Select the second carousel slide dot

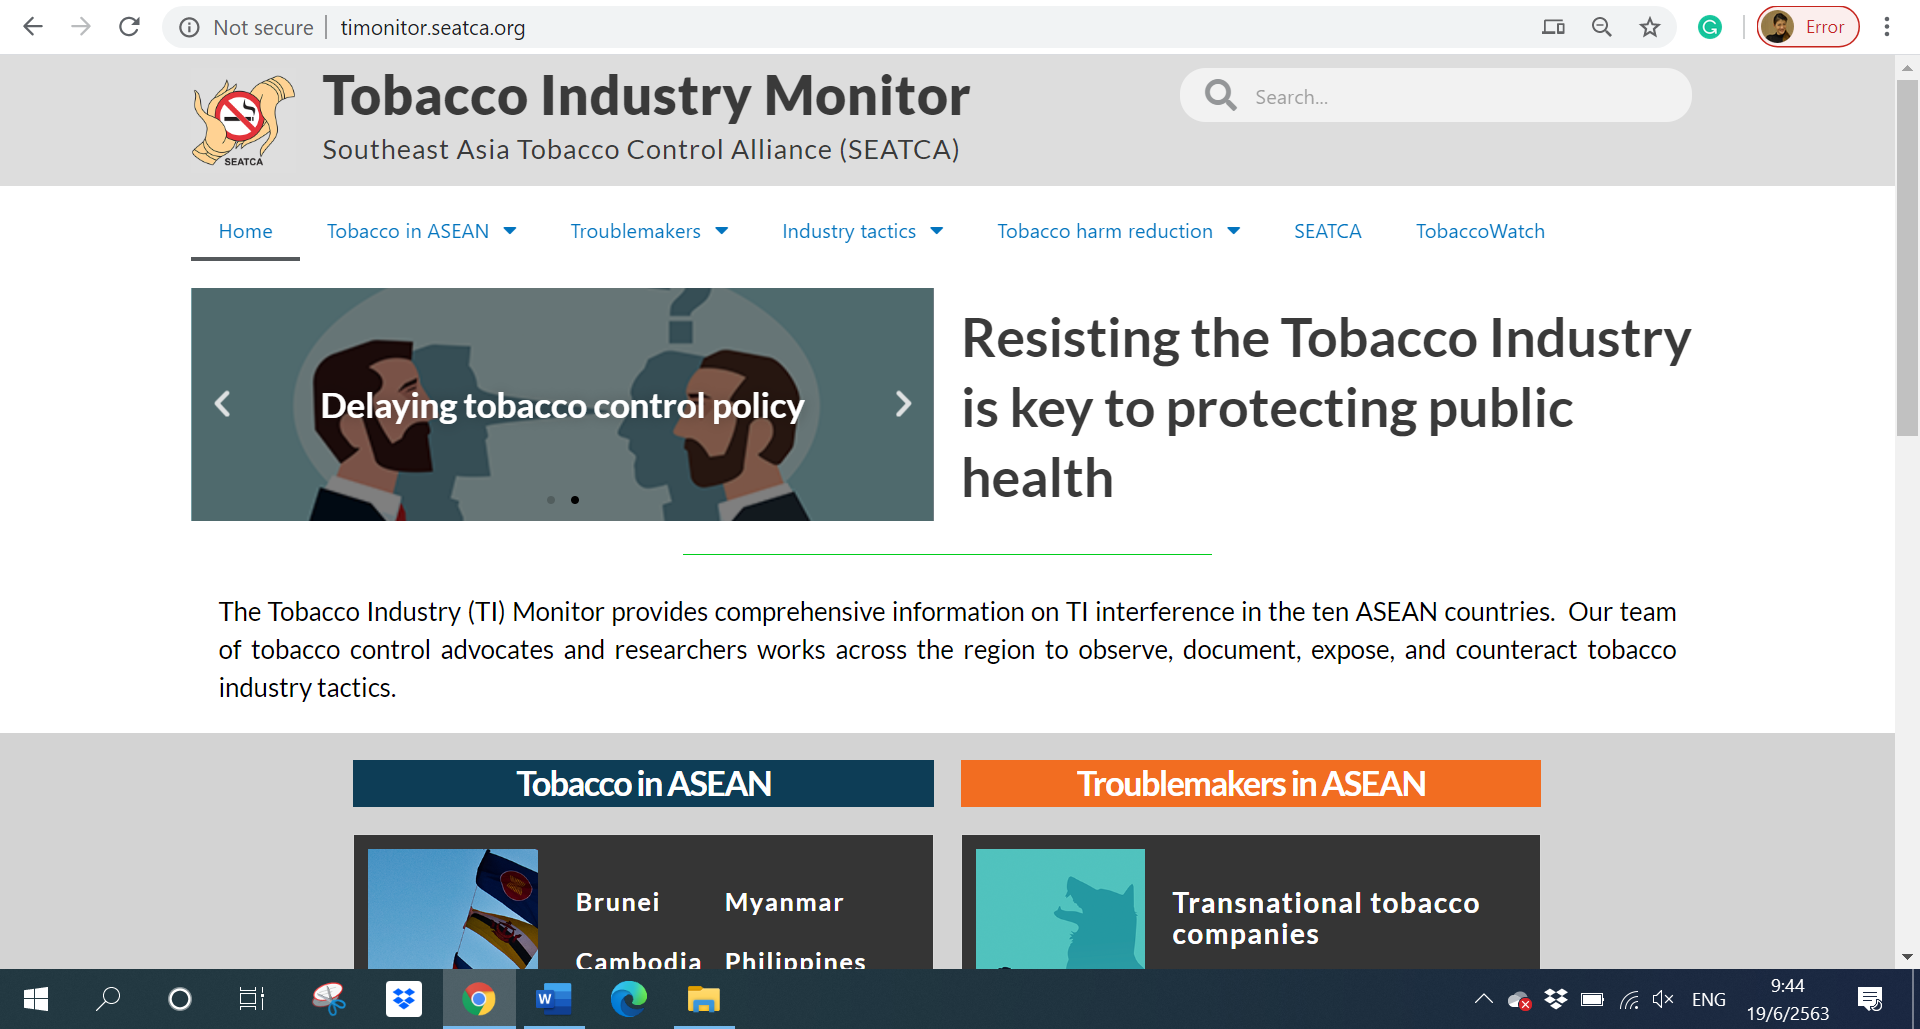(575, 500)
